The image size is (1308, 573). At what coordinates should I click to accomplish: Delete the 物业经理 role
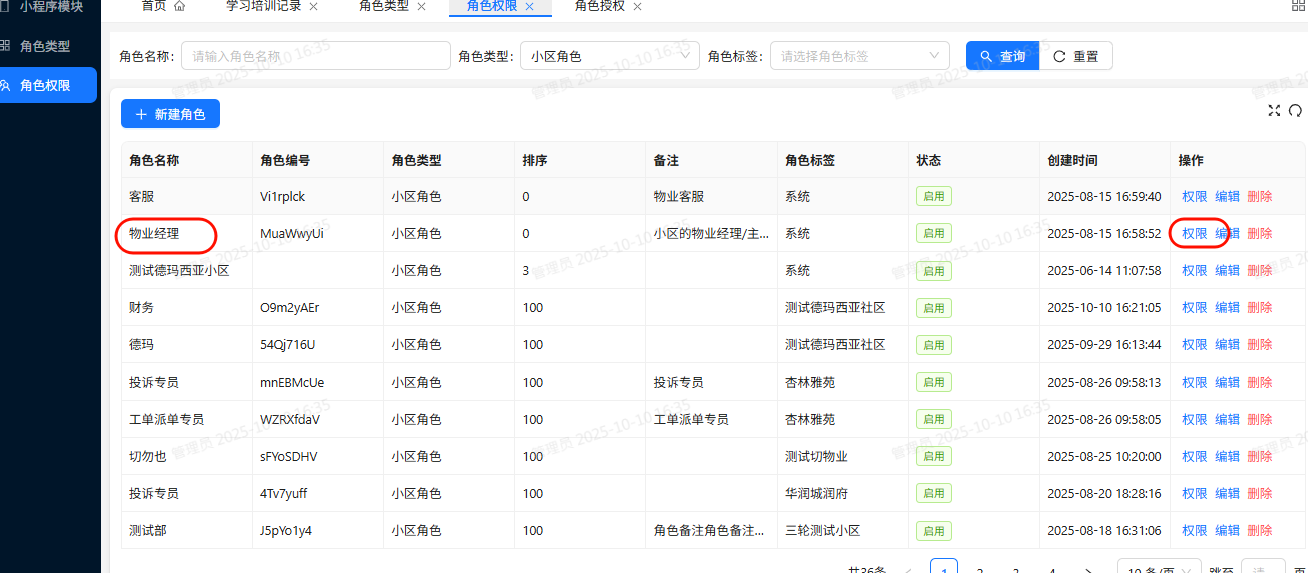pos(1260,233)
